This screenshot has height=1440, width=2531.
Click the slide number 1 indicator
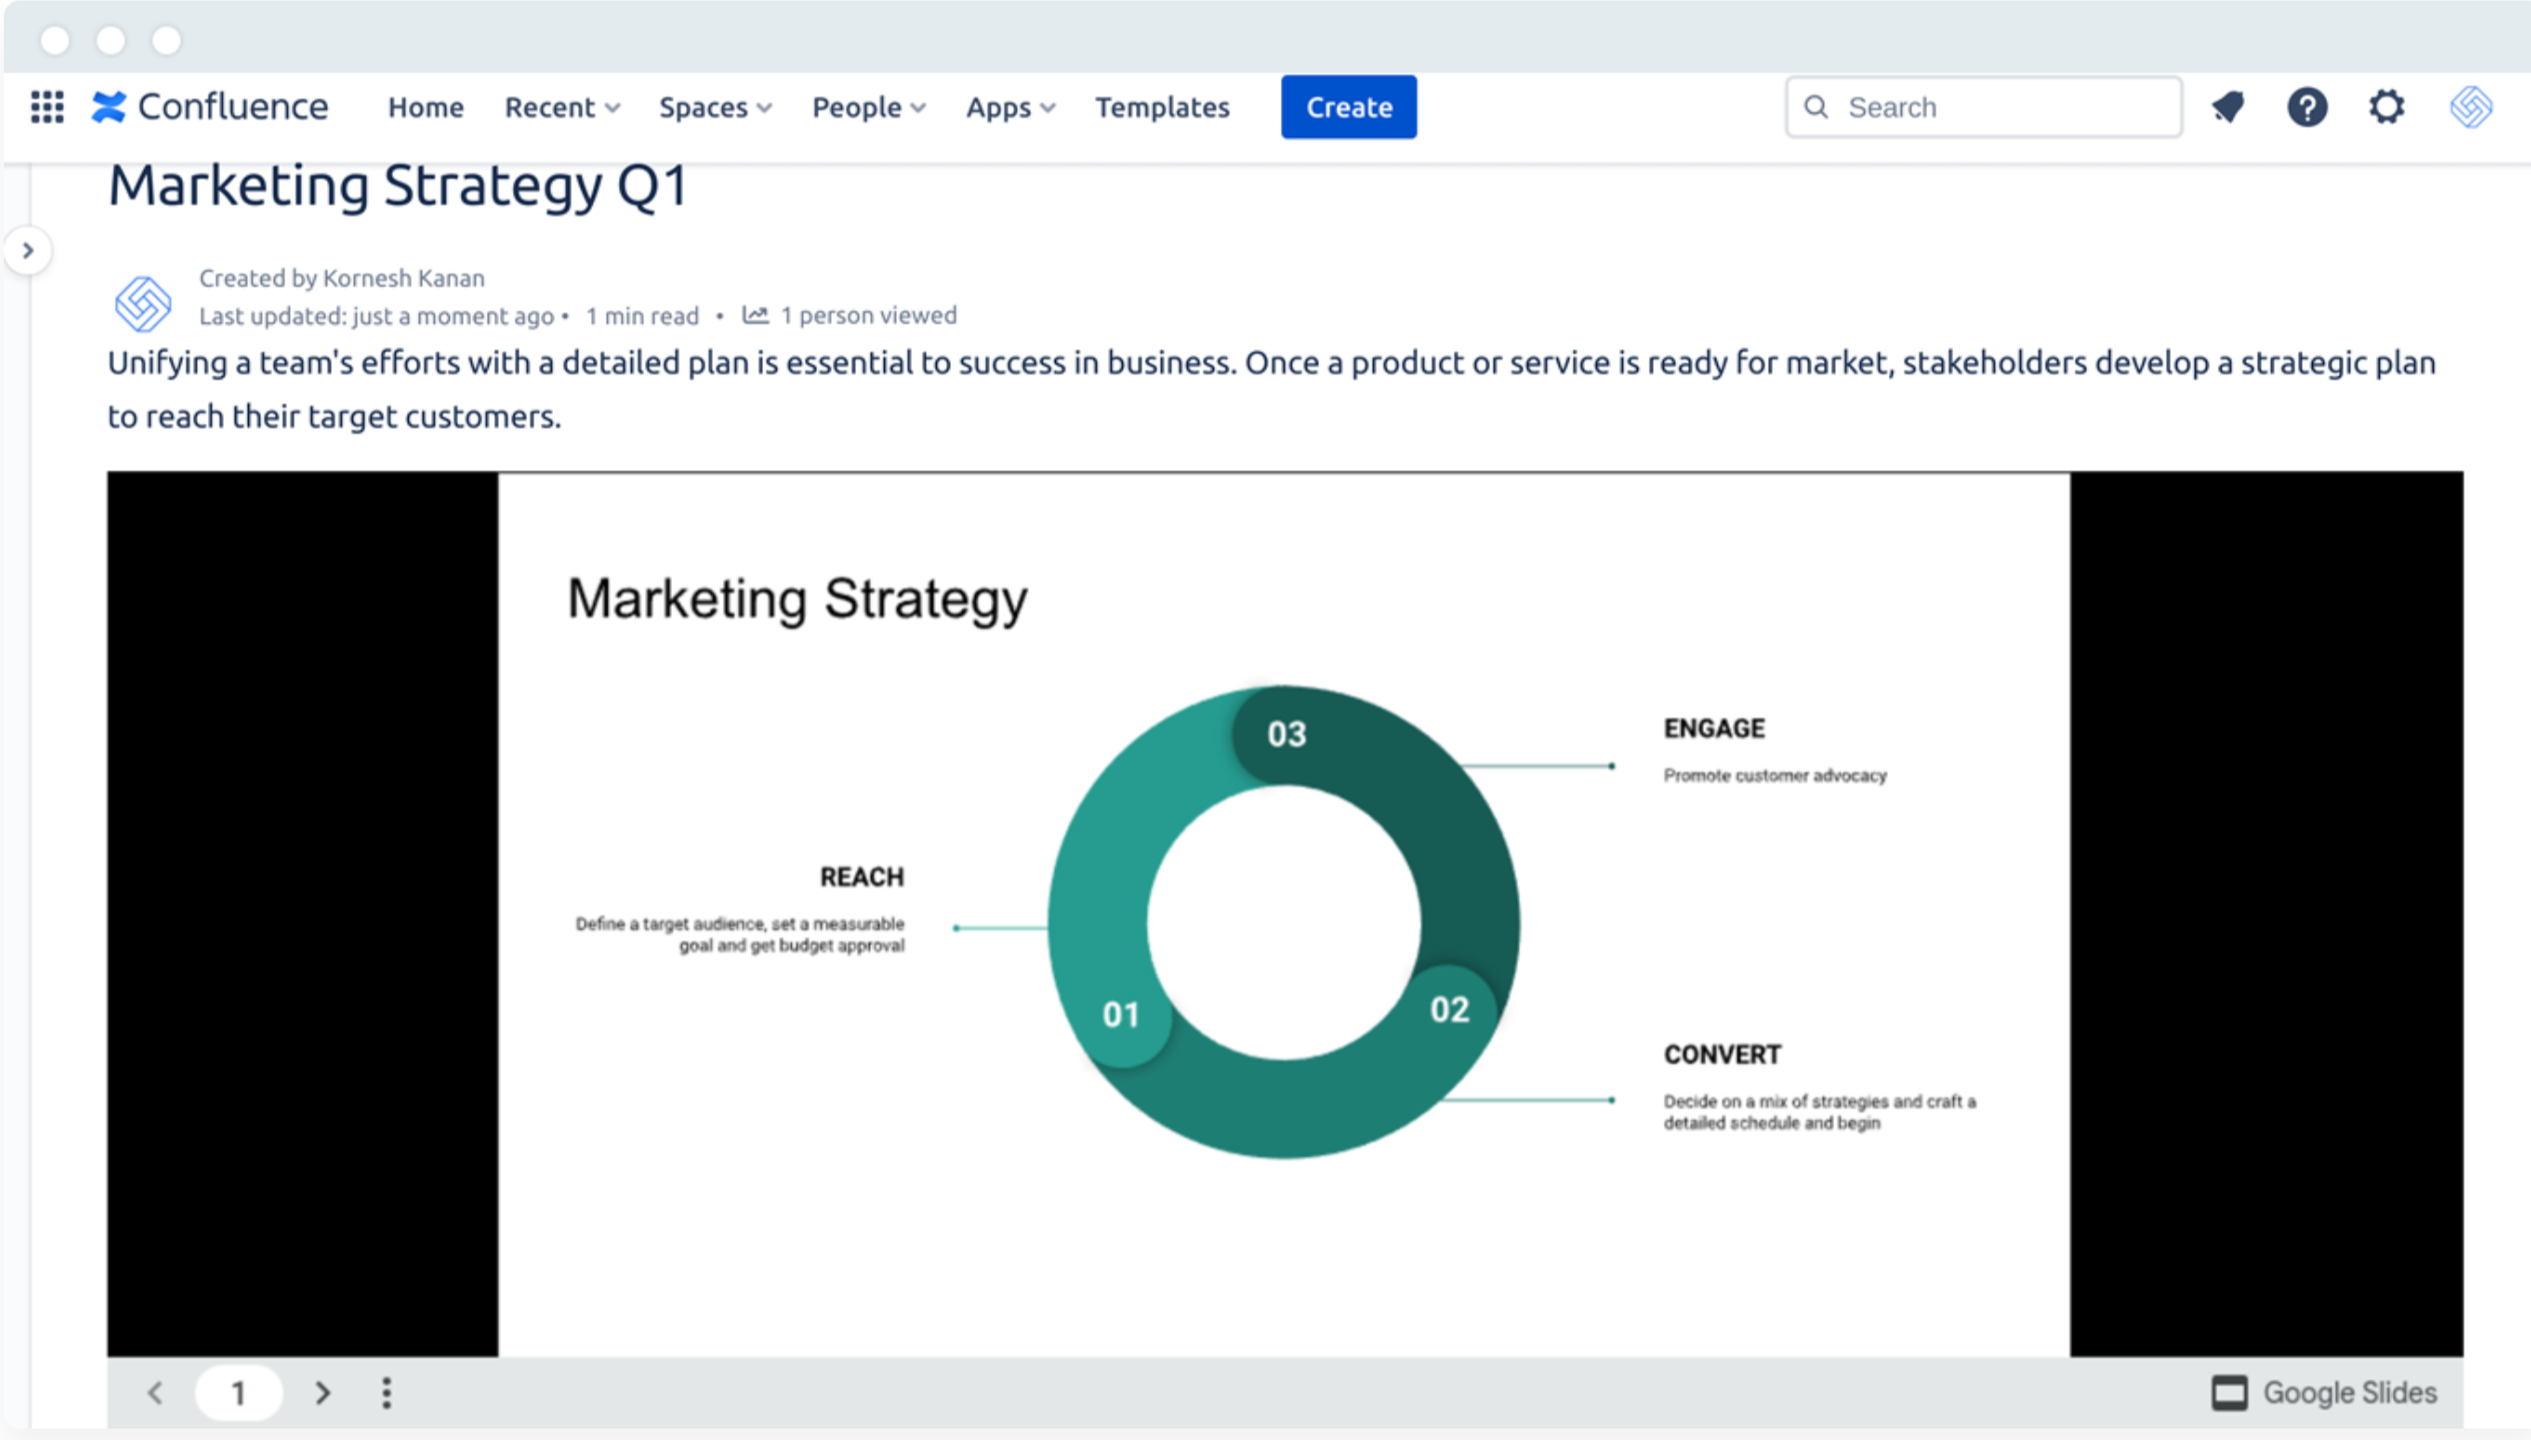[238, 1392]
